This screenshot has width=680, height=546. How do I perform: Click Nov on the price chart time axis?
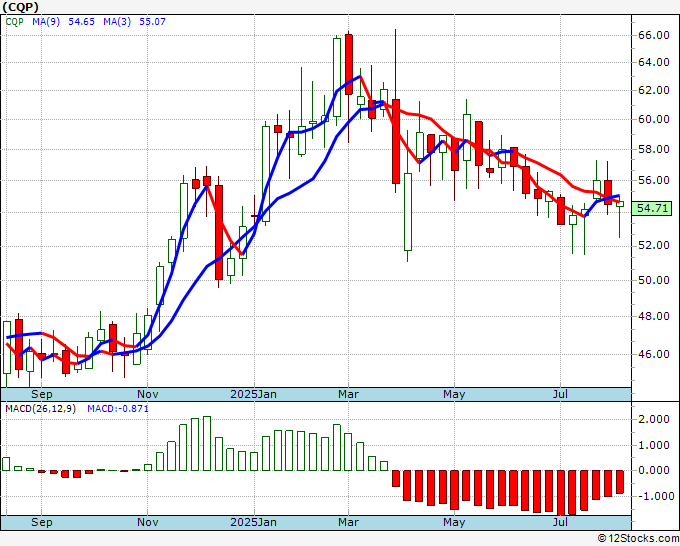147,394
